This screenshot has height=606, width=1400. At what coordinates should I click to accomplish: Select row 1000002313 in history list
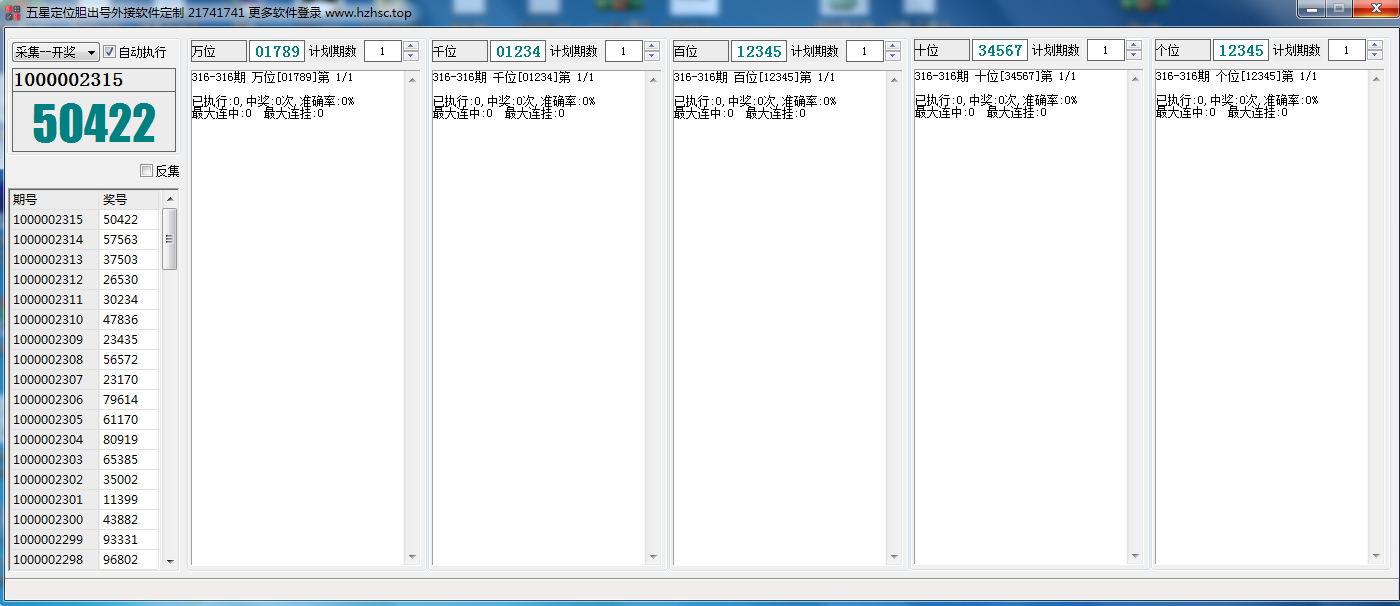pos(85,259)
